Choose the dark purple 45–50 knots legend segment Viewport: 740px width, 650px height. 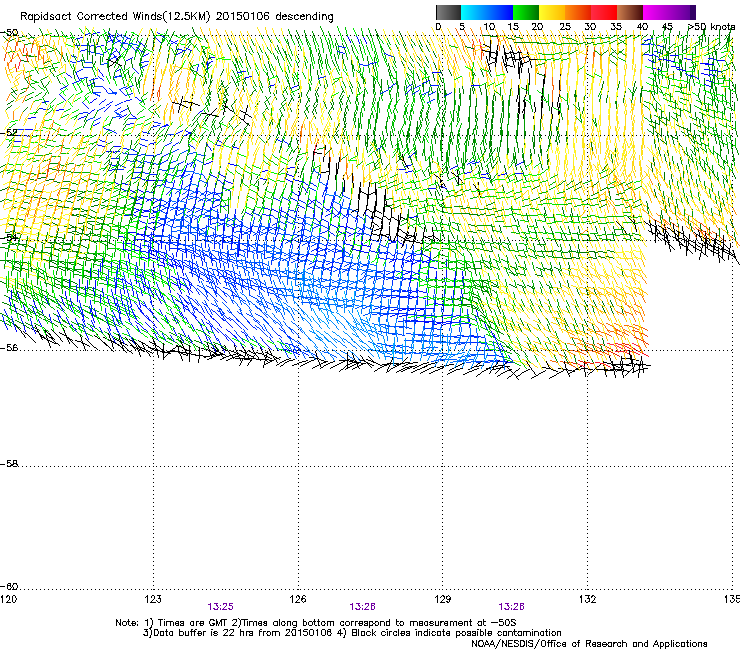[682, 12]
